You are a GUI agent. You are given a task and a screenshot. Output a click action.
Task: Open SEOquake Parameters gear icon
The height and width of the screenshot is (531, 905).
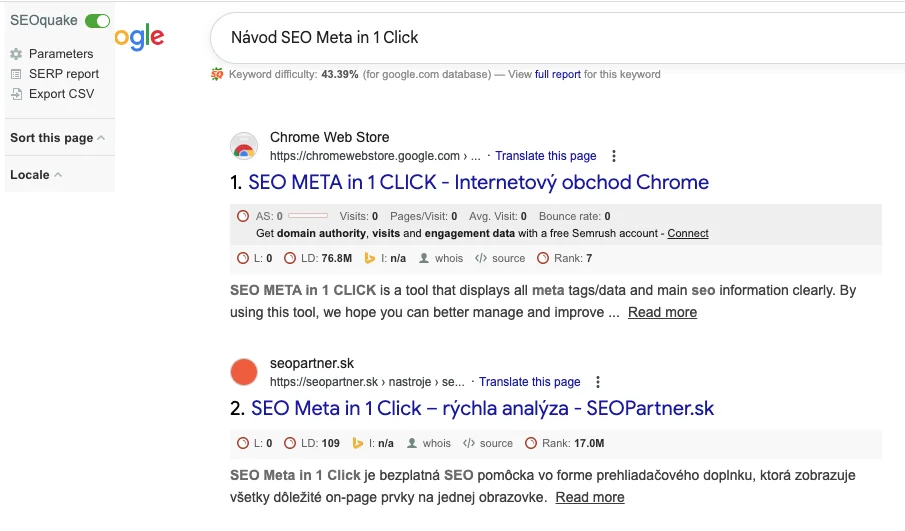tap(16, 54)
